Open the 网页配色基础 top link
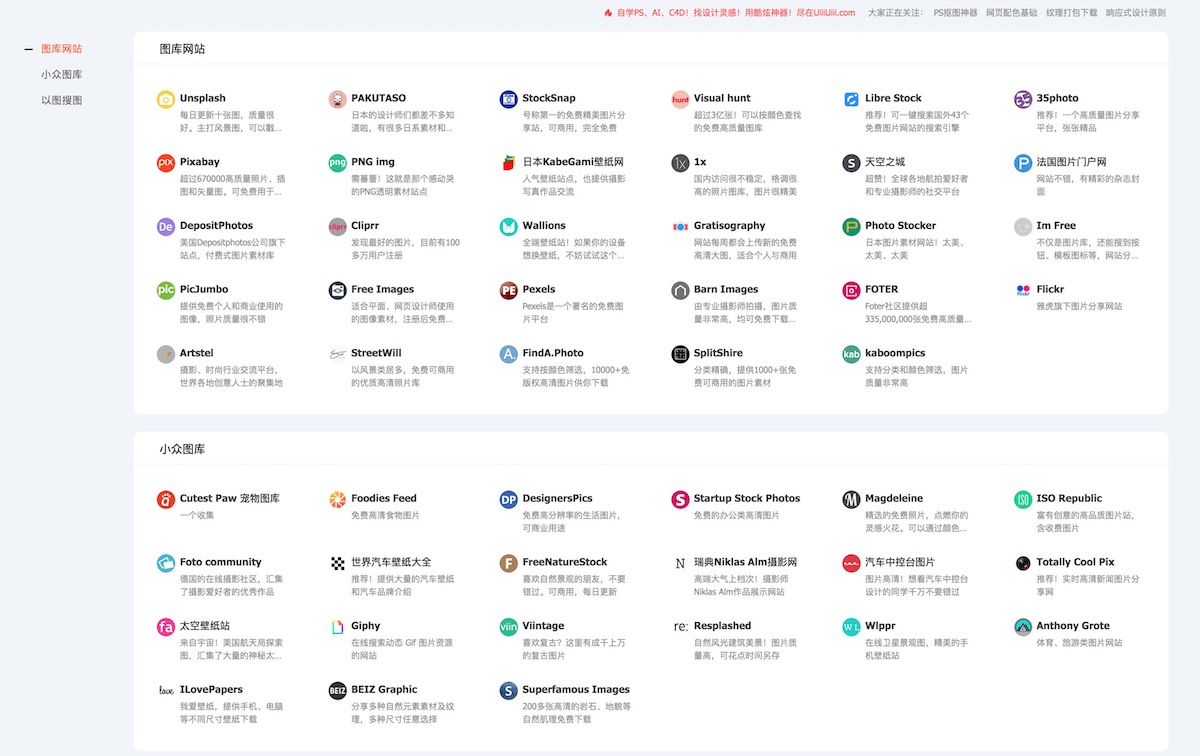This screenshot has width=1200, height=756. pos(1011,13)
